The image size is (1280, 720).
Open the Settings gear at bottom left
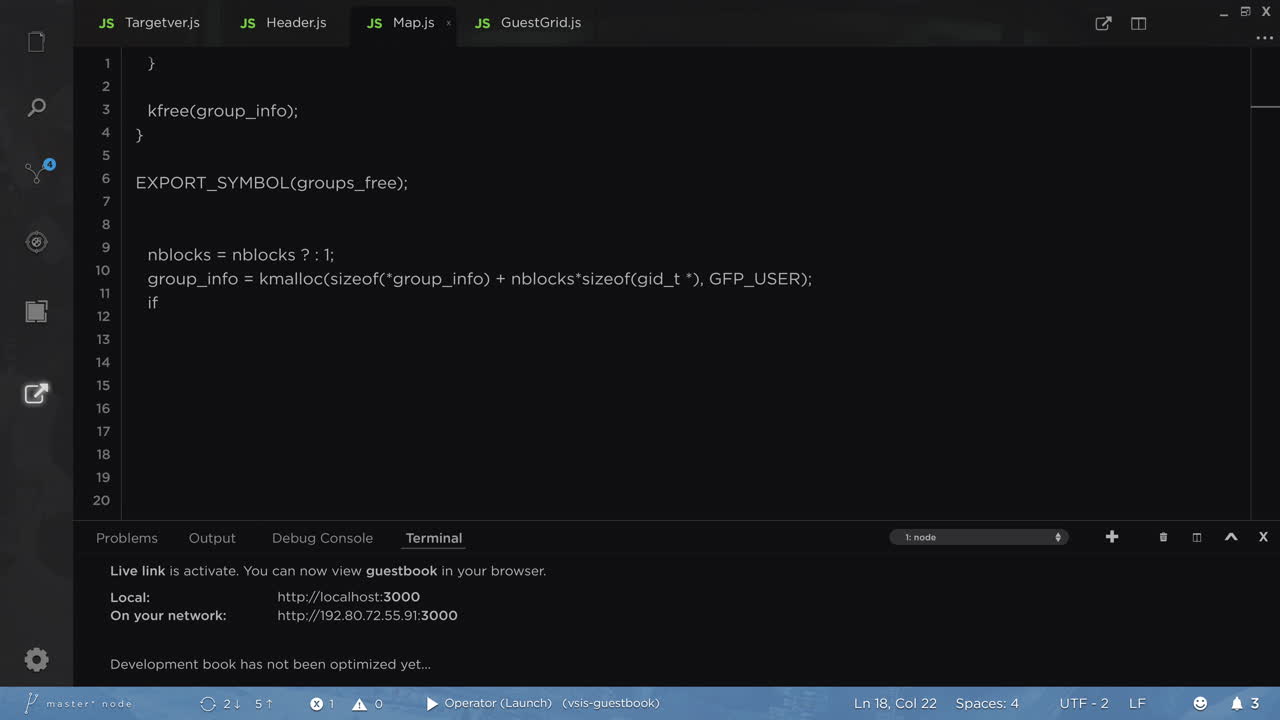coord(36,659)
